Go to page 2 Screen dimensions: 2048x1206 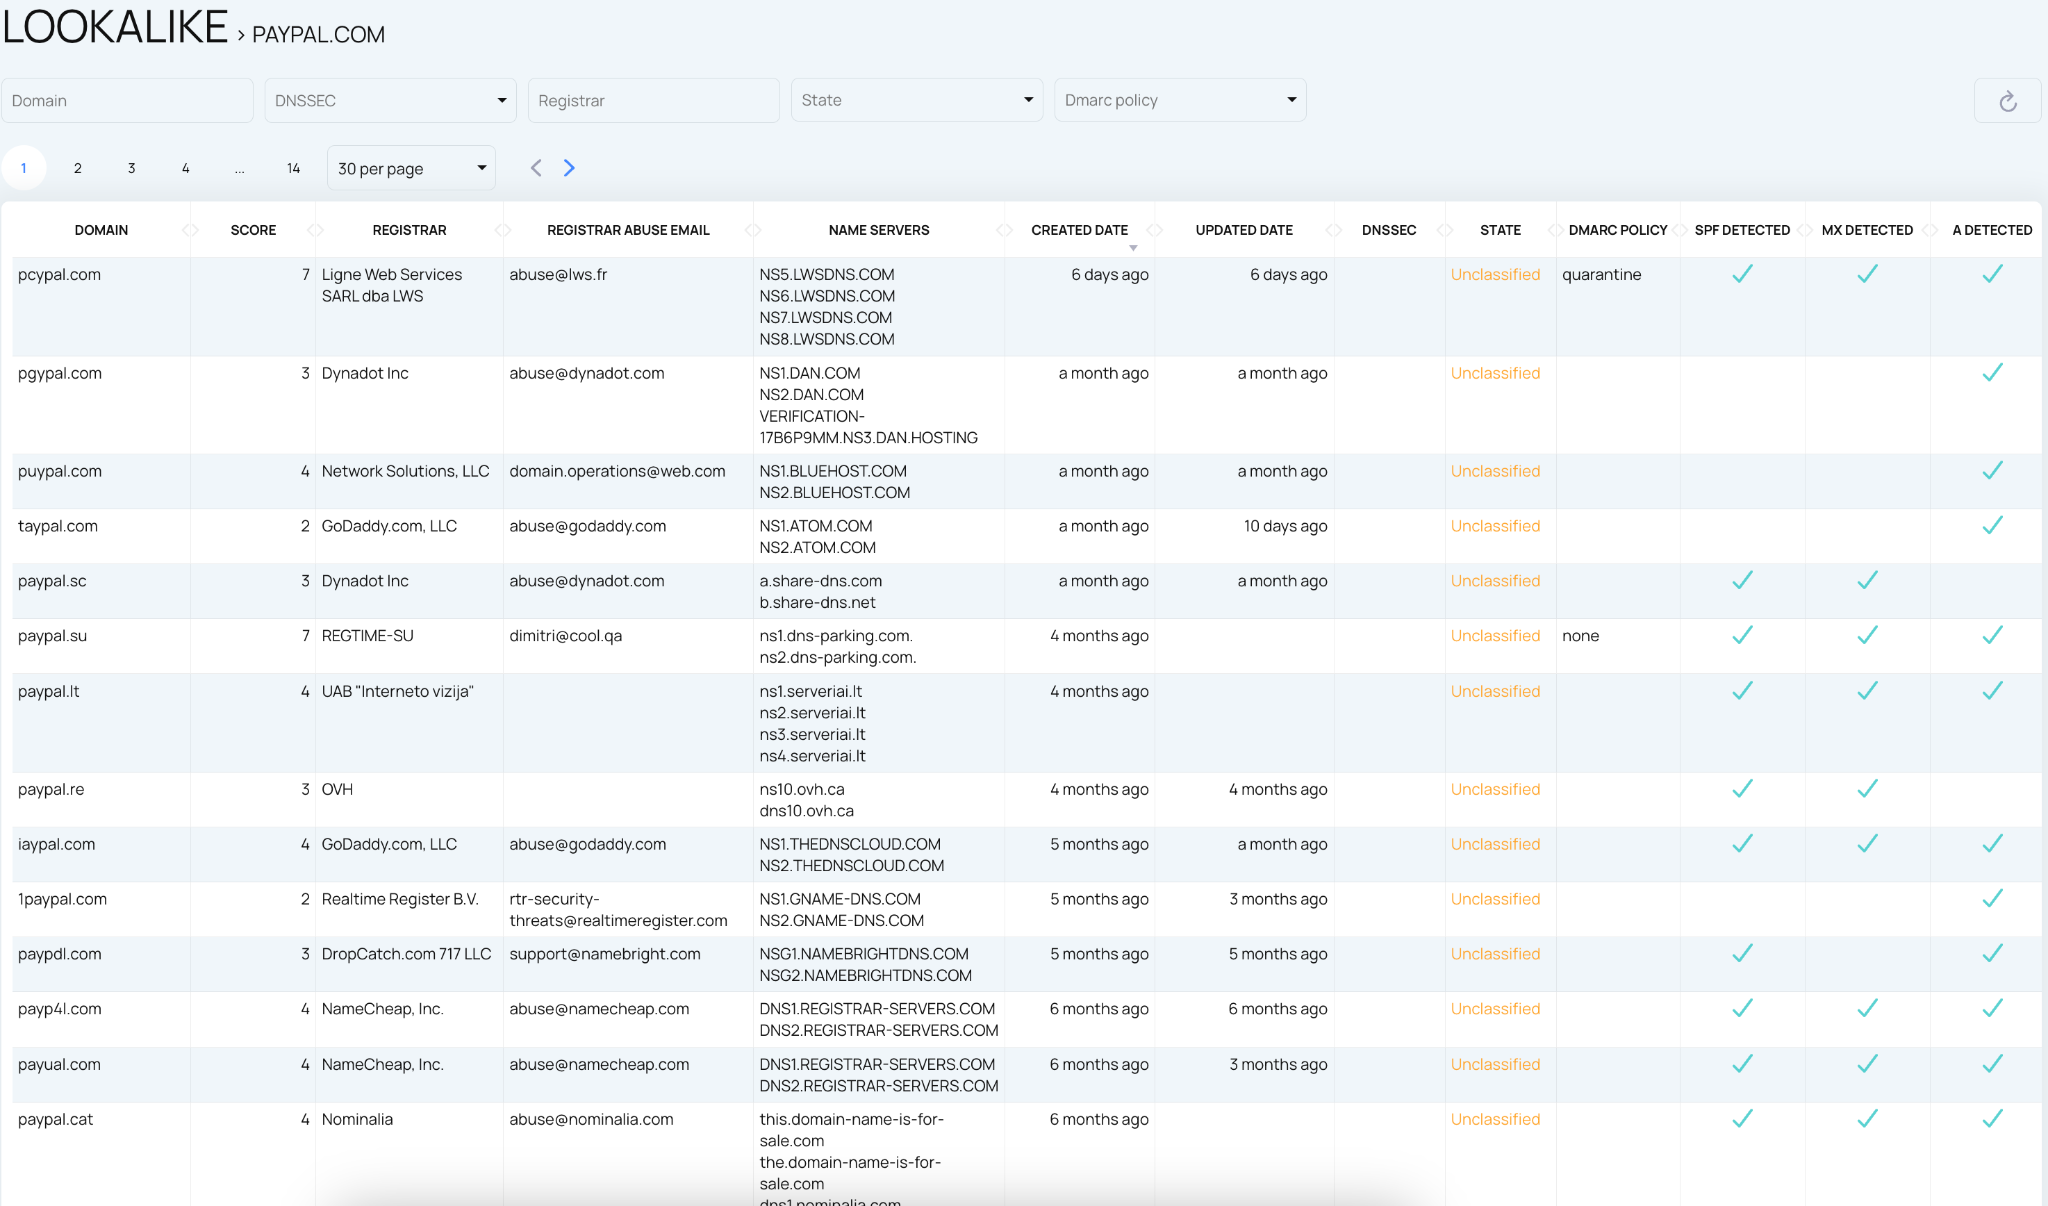tap(77, 168)
